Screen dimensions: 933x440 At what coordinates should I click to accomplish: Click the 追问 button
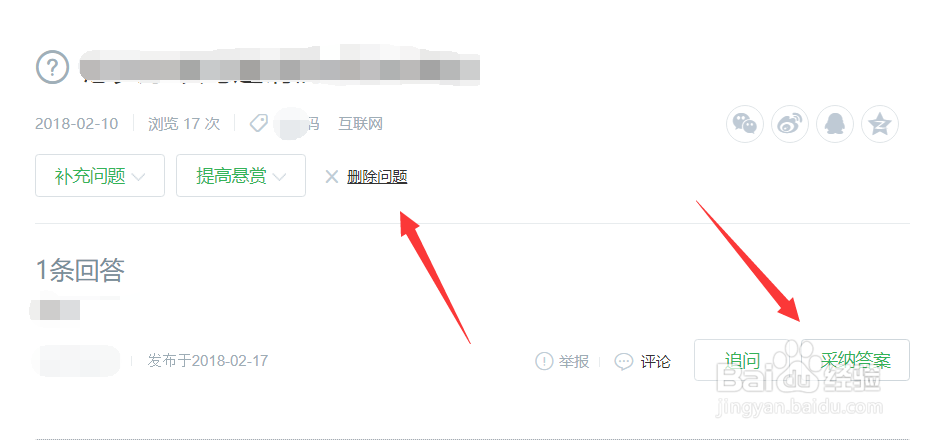coord(742,360)
